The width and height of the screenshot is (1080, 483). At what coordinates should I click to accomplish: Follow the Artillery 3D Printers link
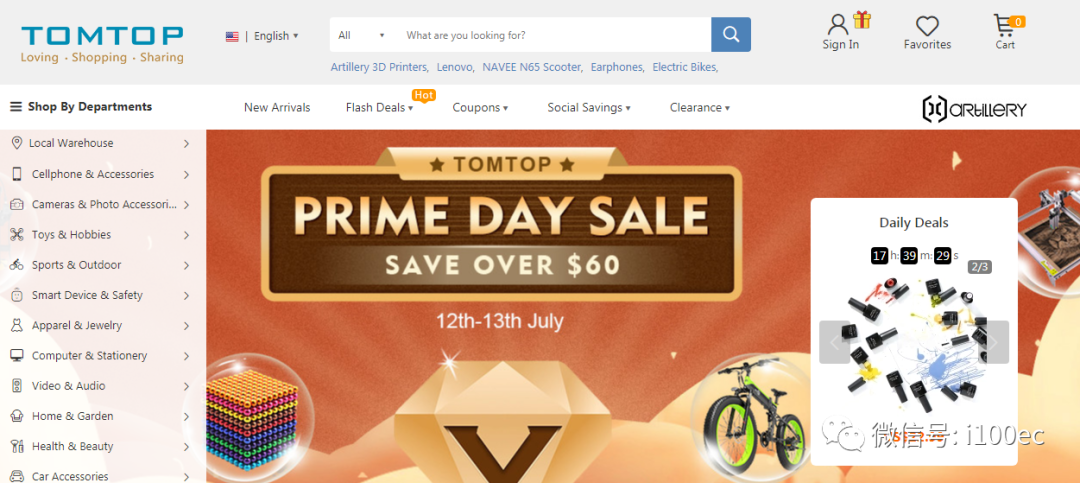380,67
